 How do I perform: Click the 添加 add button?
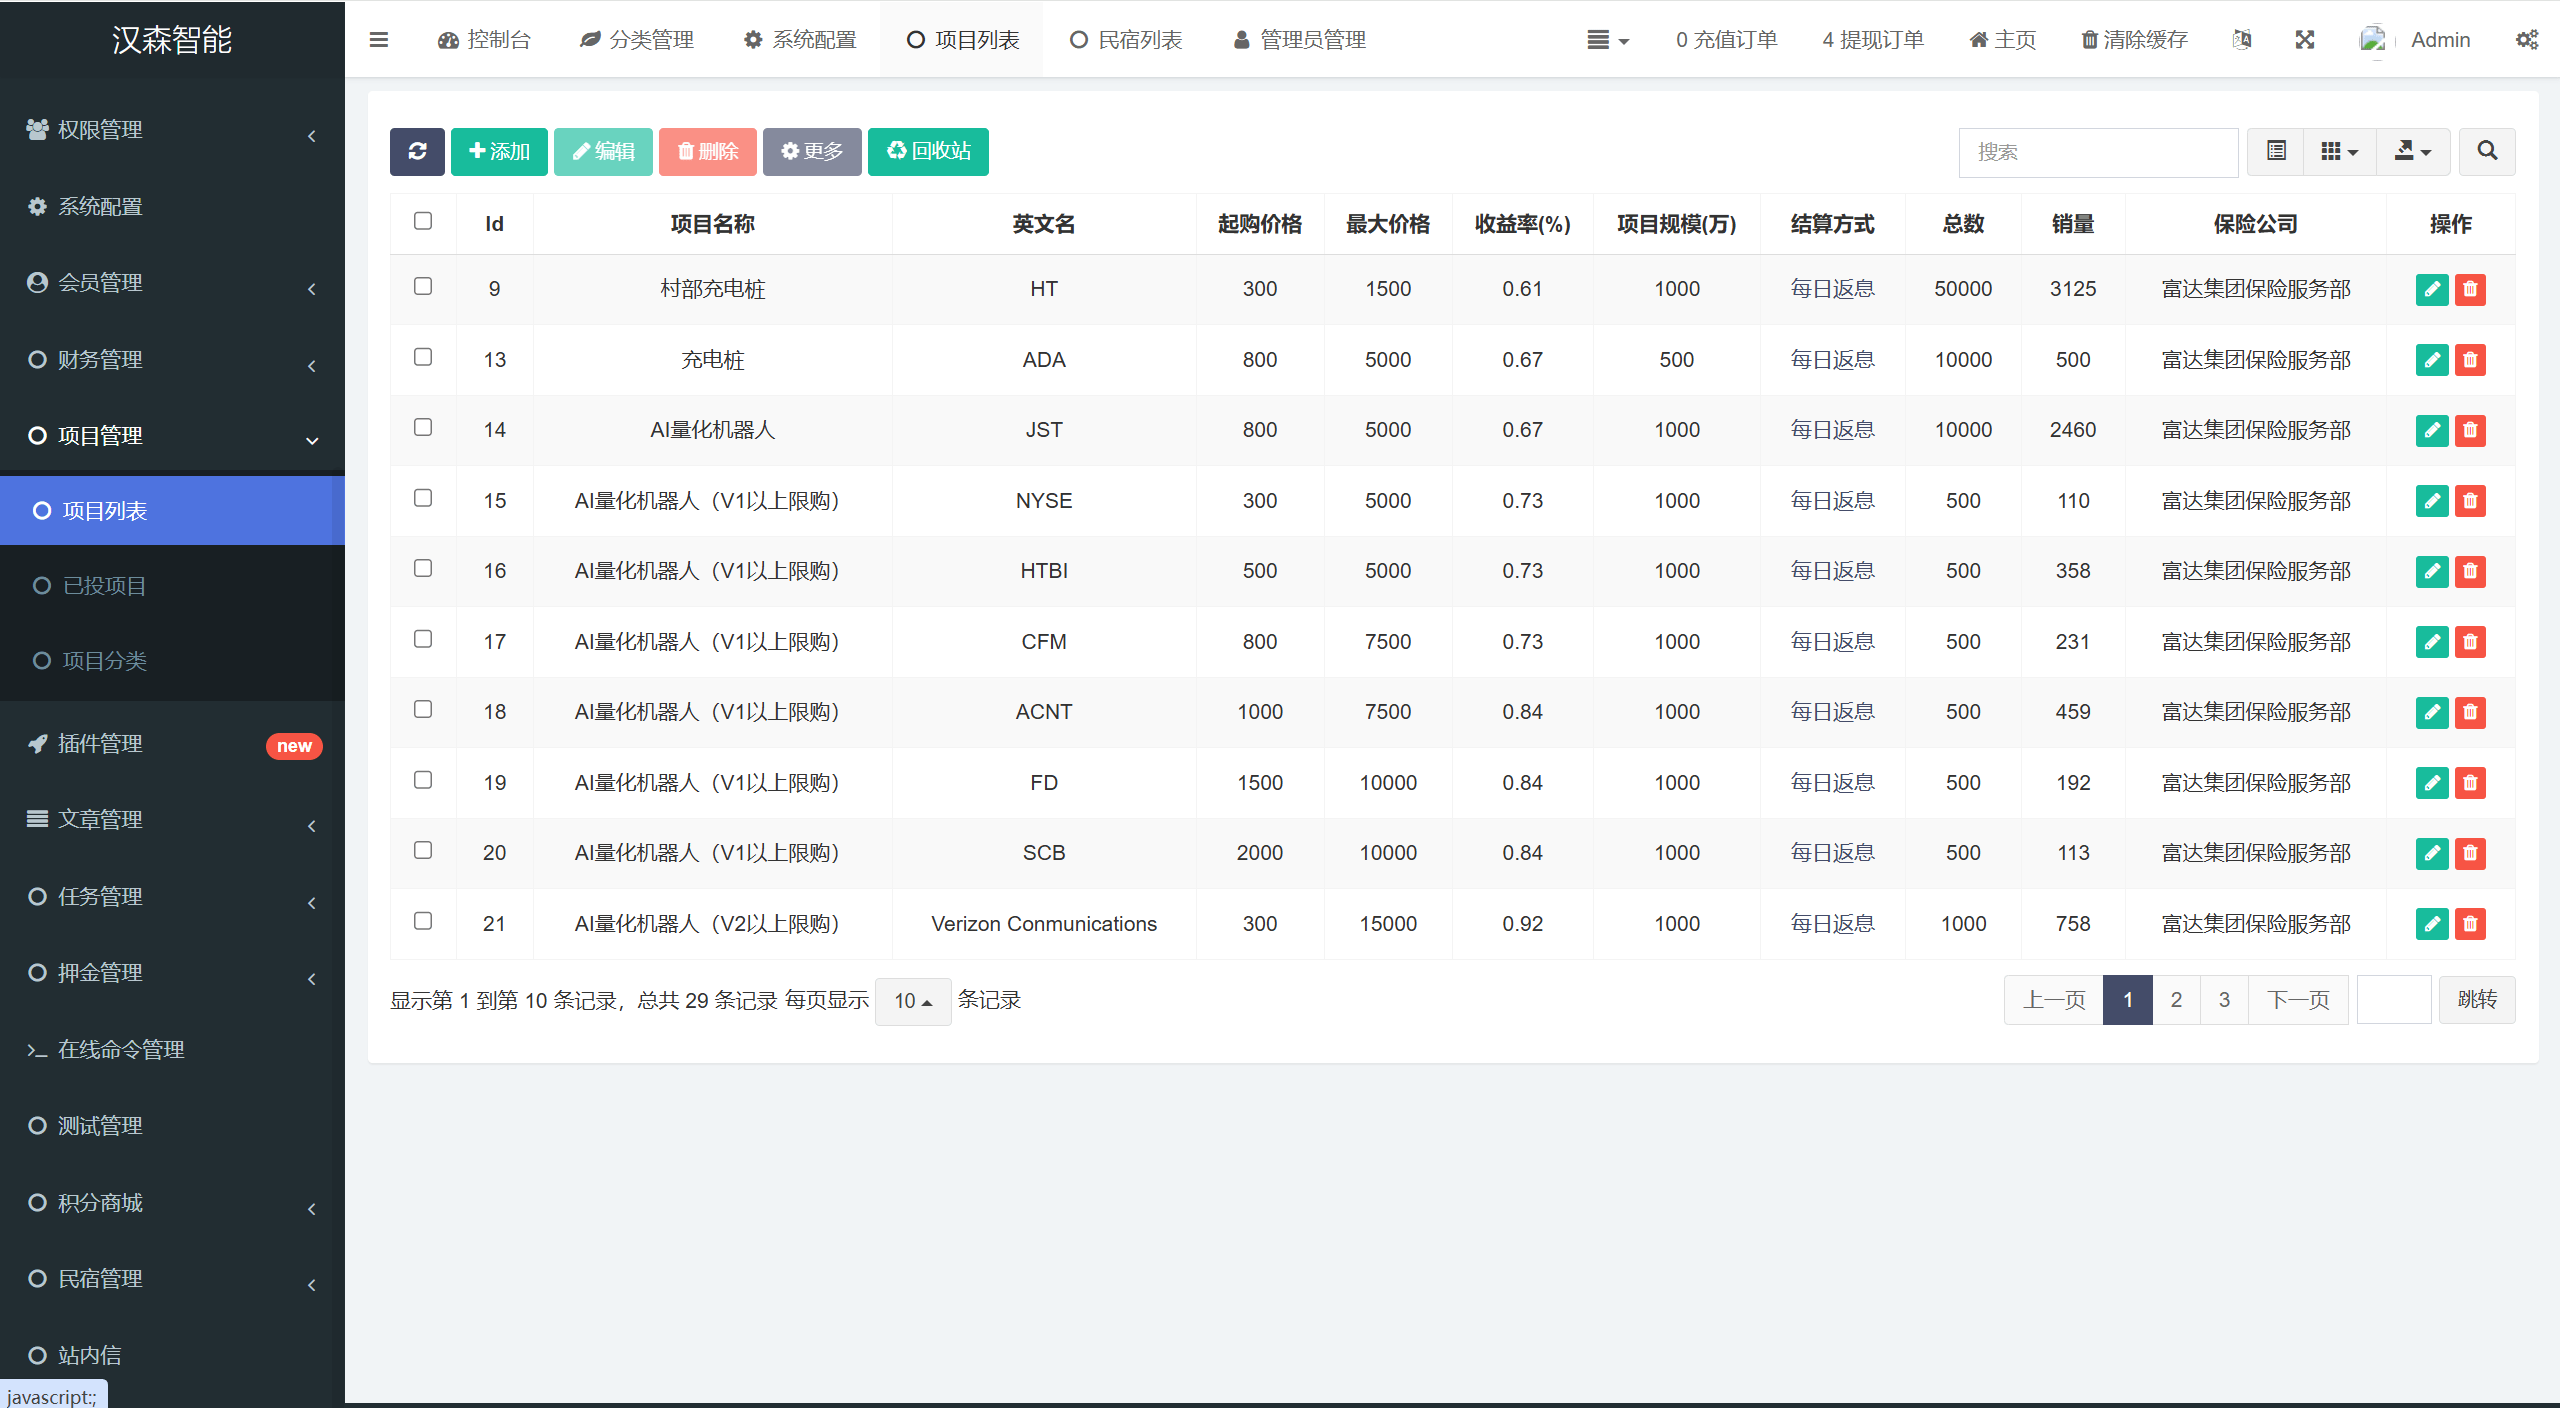tap(499, 151)
